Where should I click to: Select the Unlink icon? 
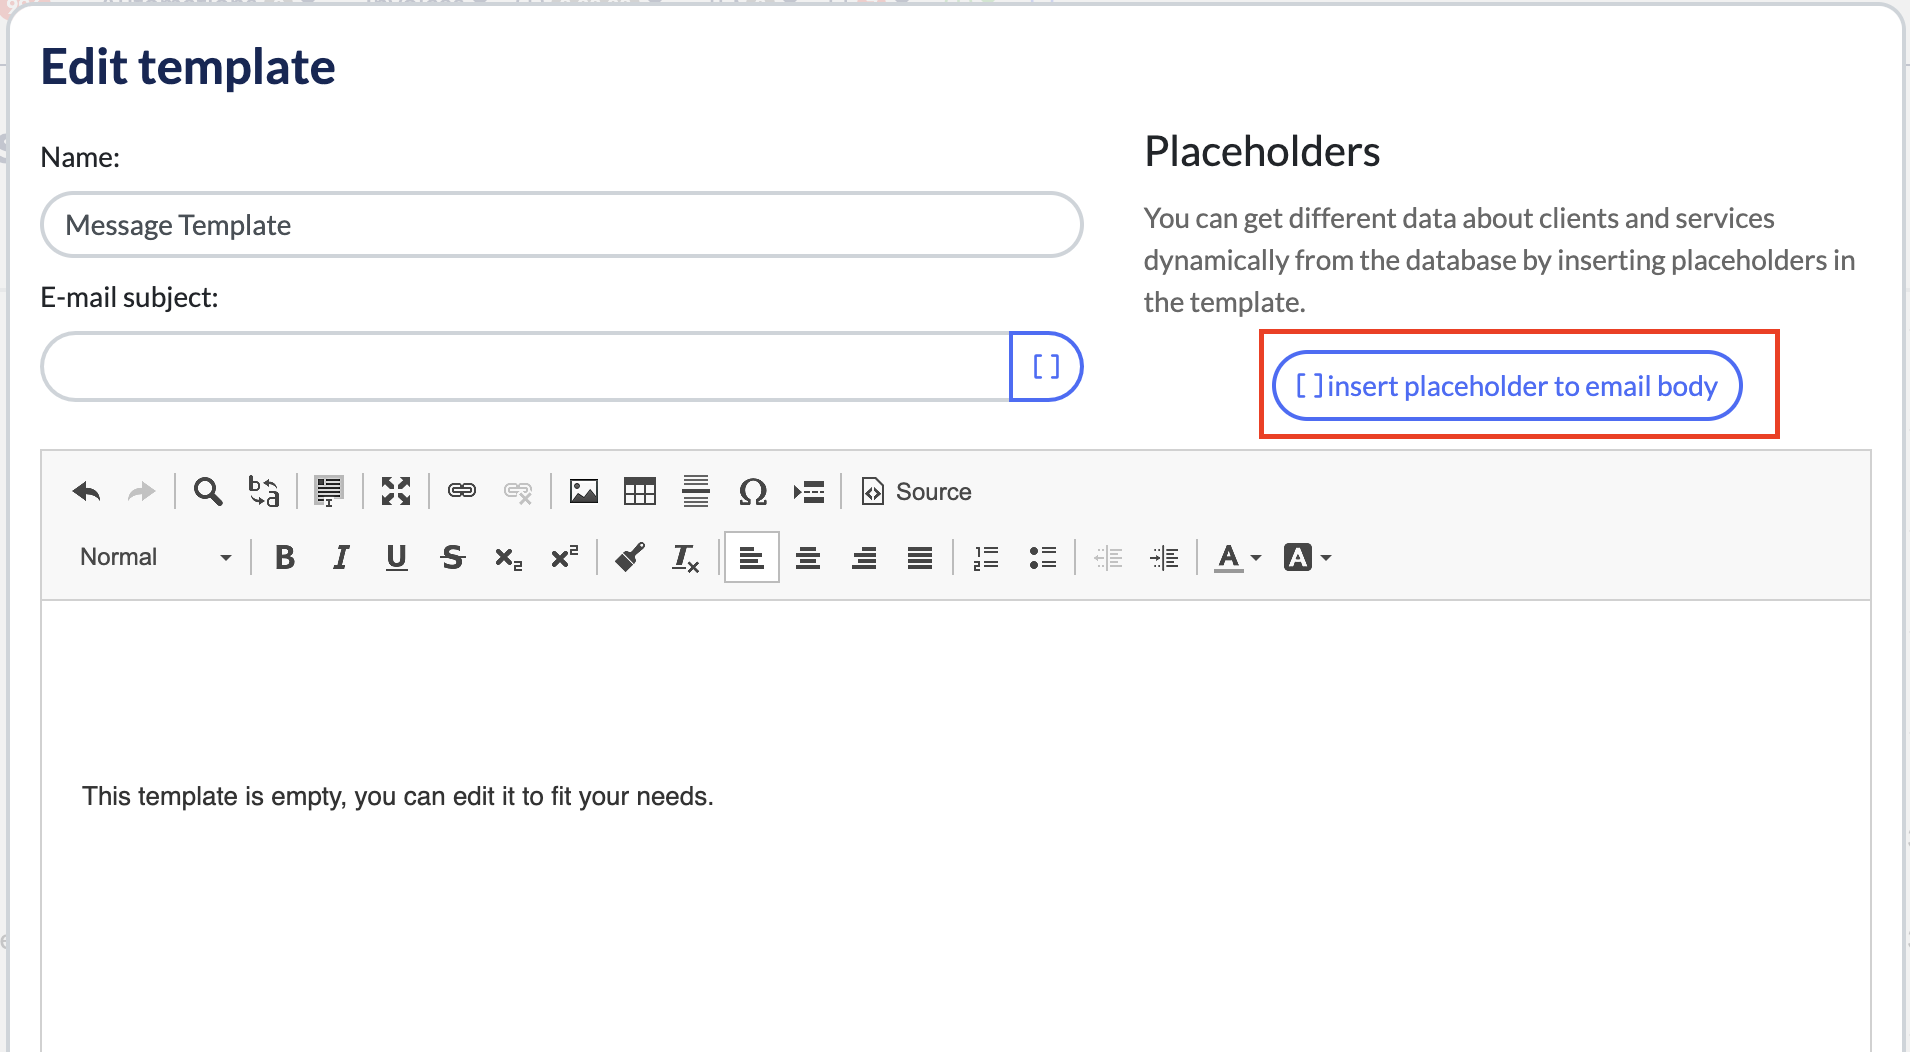[x=518, y=491]
